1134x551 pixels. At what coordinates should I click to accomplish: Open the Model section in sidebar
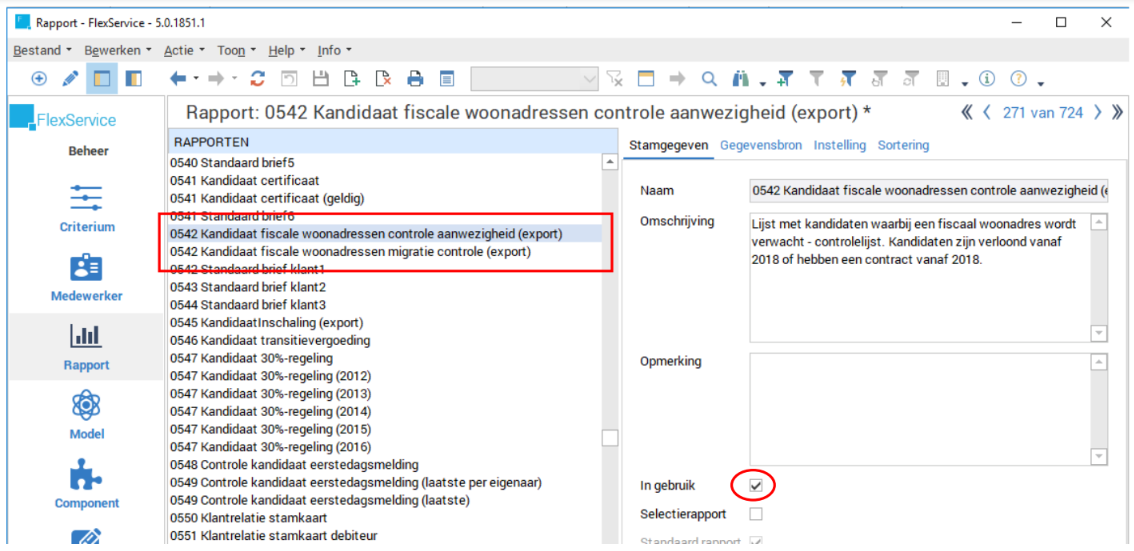point(87,414)
